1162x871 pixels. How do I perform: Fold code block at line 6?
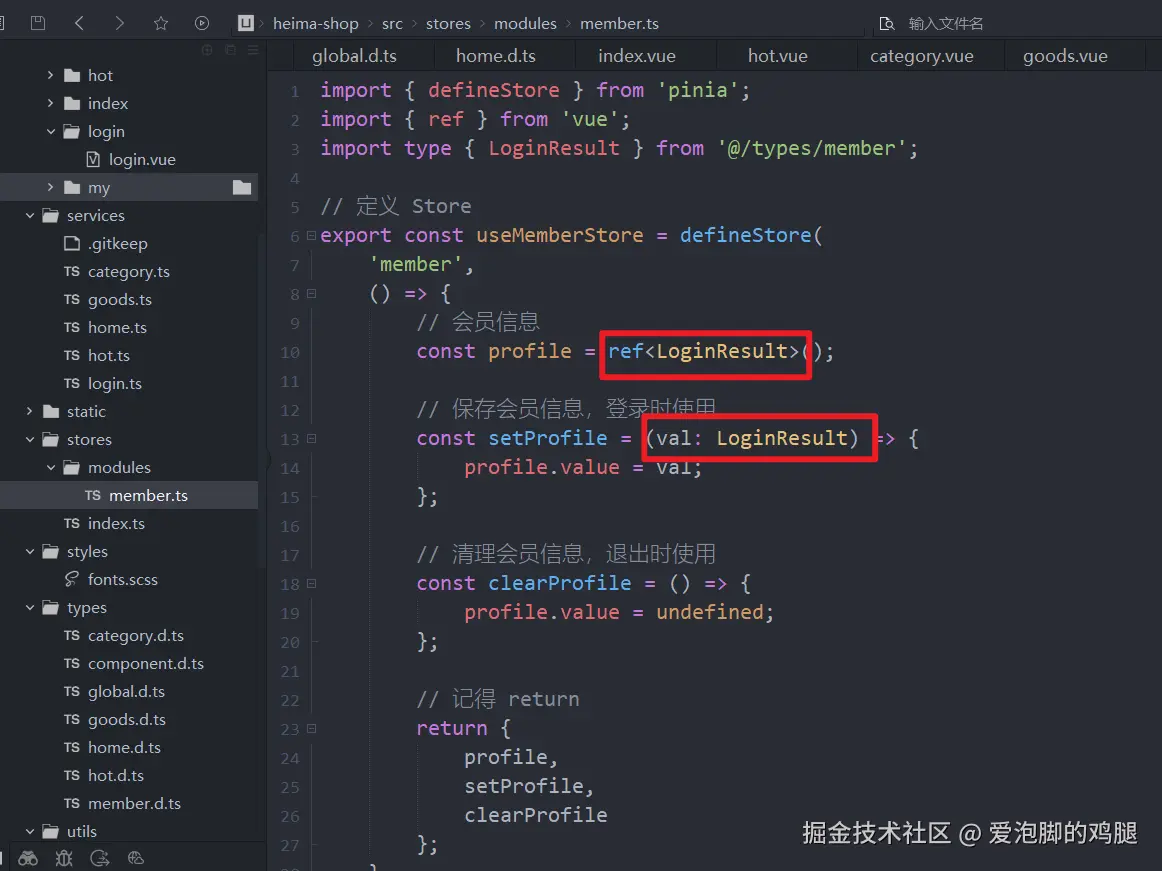point(311,236)
